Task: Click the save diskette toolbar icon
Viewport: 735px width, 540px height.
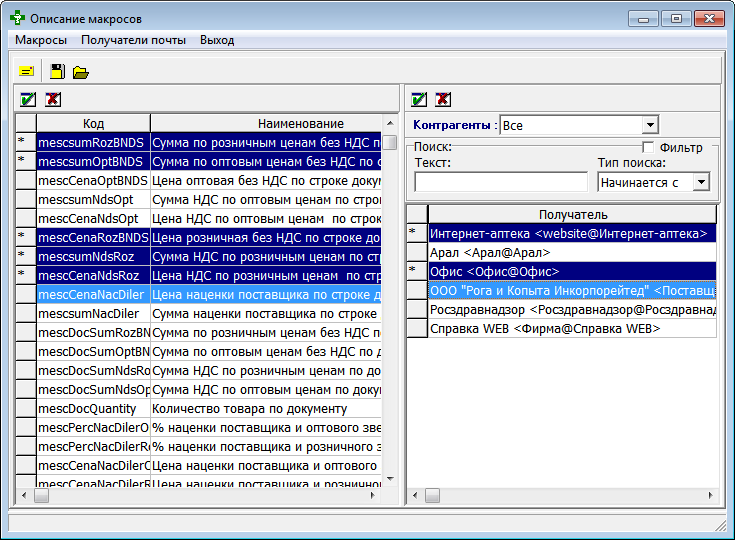Action: (58, 71)
